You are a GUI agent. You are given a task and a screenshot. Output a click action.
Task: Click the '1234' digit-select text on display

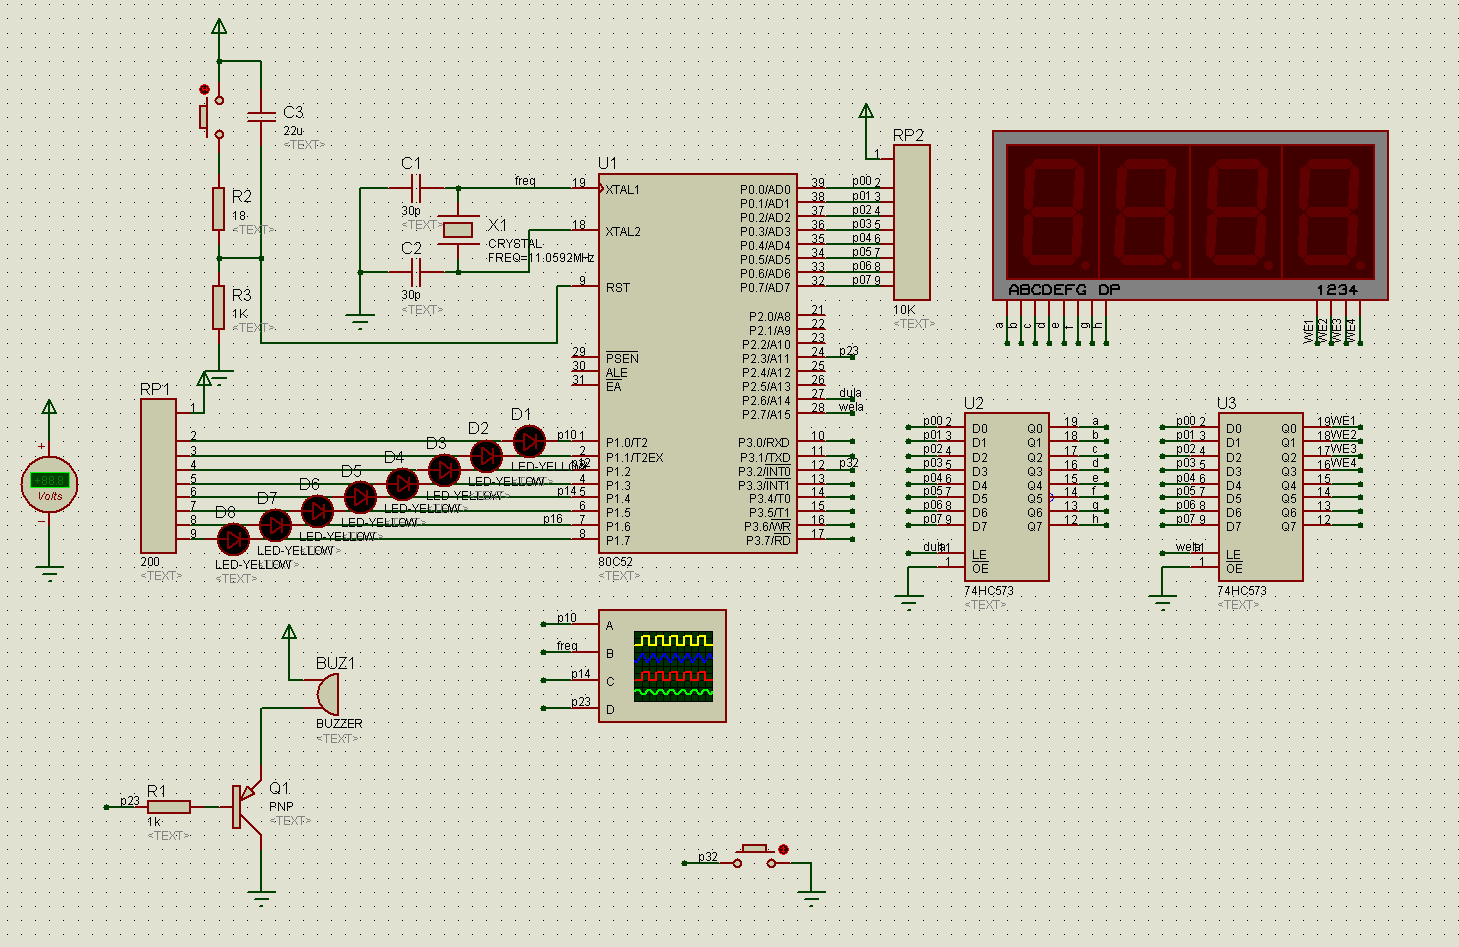click(1337, 290)
